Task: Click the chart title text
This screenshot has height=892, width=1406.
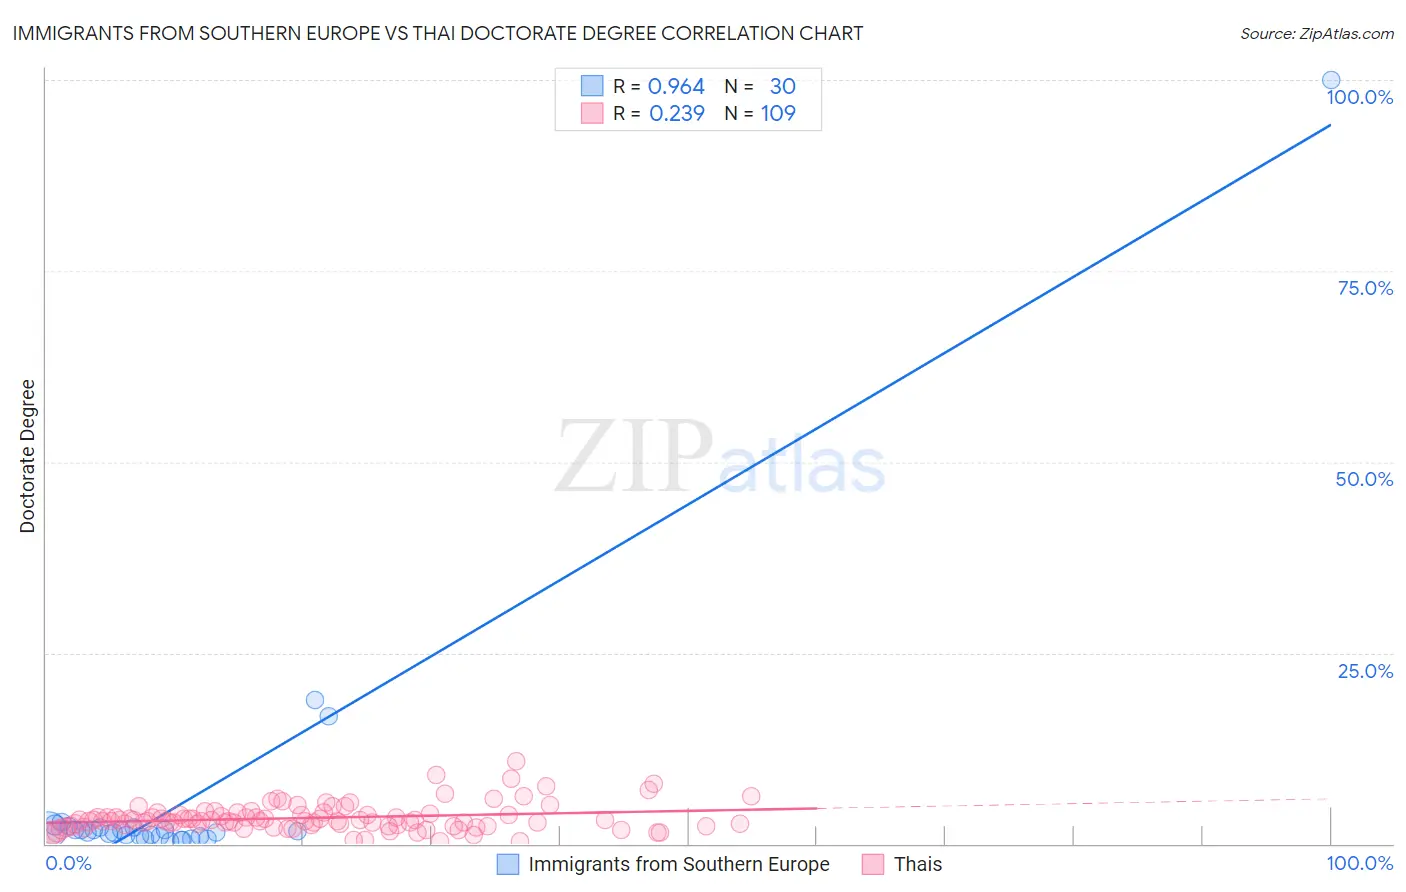Action: tap(438, 33)
